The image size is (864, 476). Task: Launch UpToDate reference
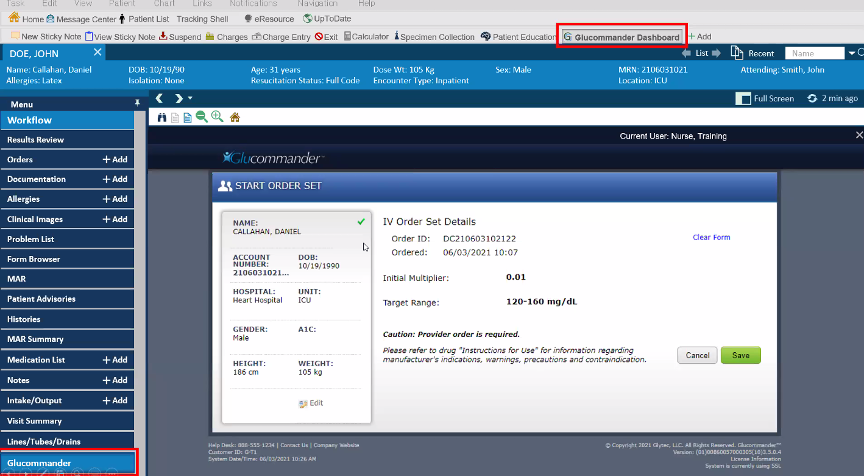pyautogui.click(x=327, y=19)
